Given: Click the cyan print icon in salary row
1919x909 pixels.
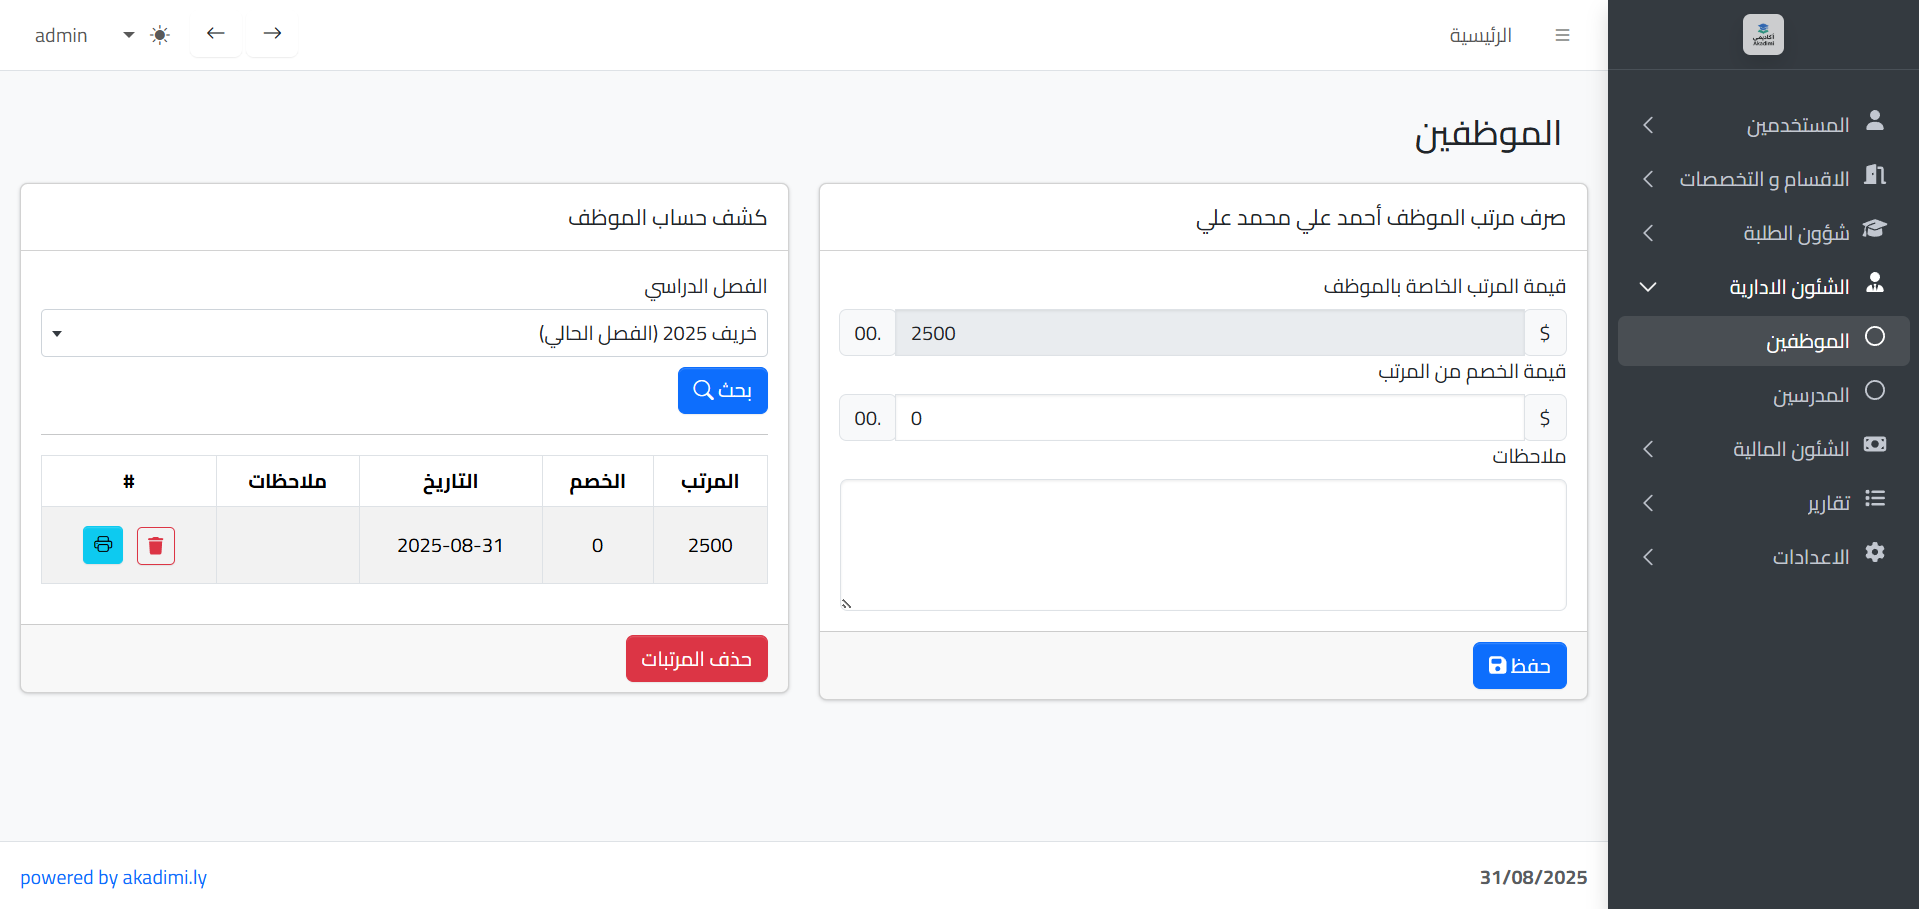Looking at the screenshot, I should click(x=103, y=545).
